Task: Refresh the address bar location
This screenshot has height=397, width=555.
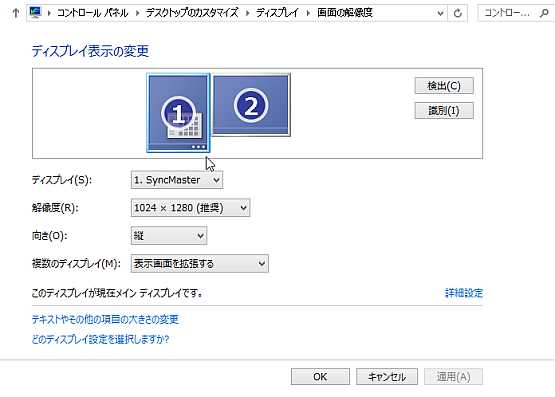Action: tap(458, 13)
